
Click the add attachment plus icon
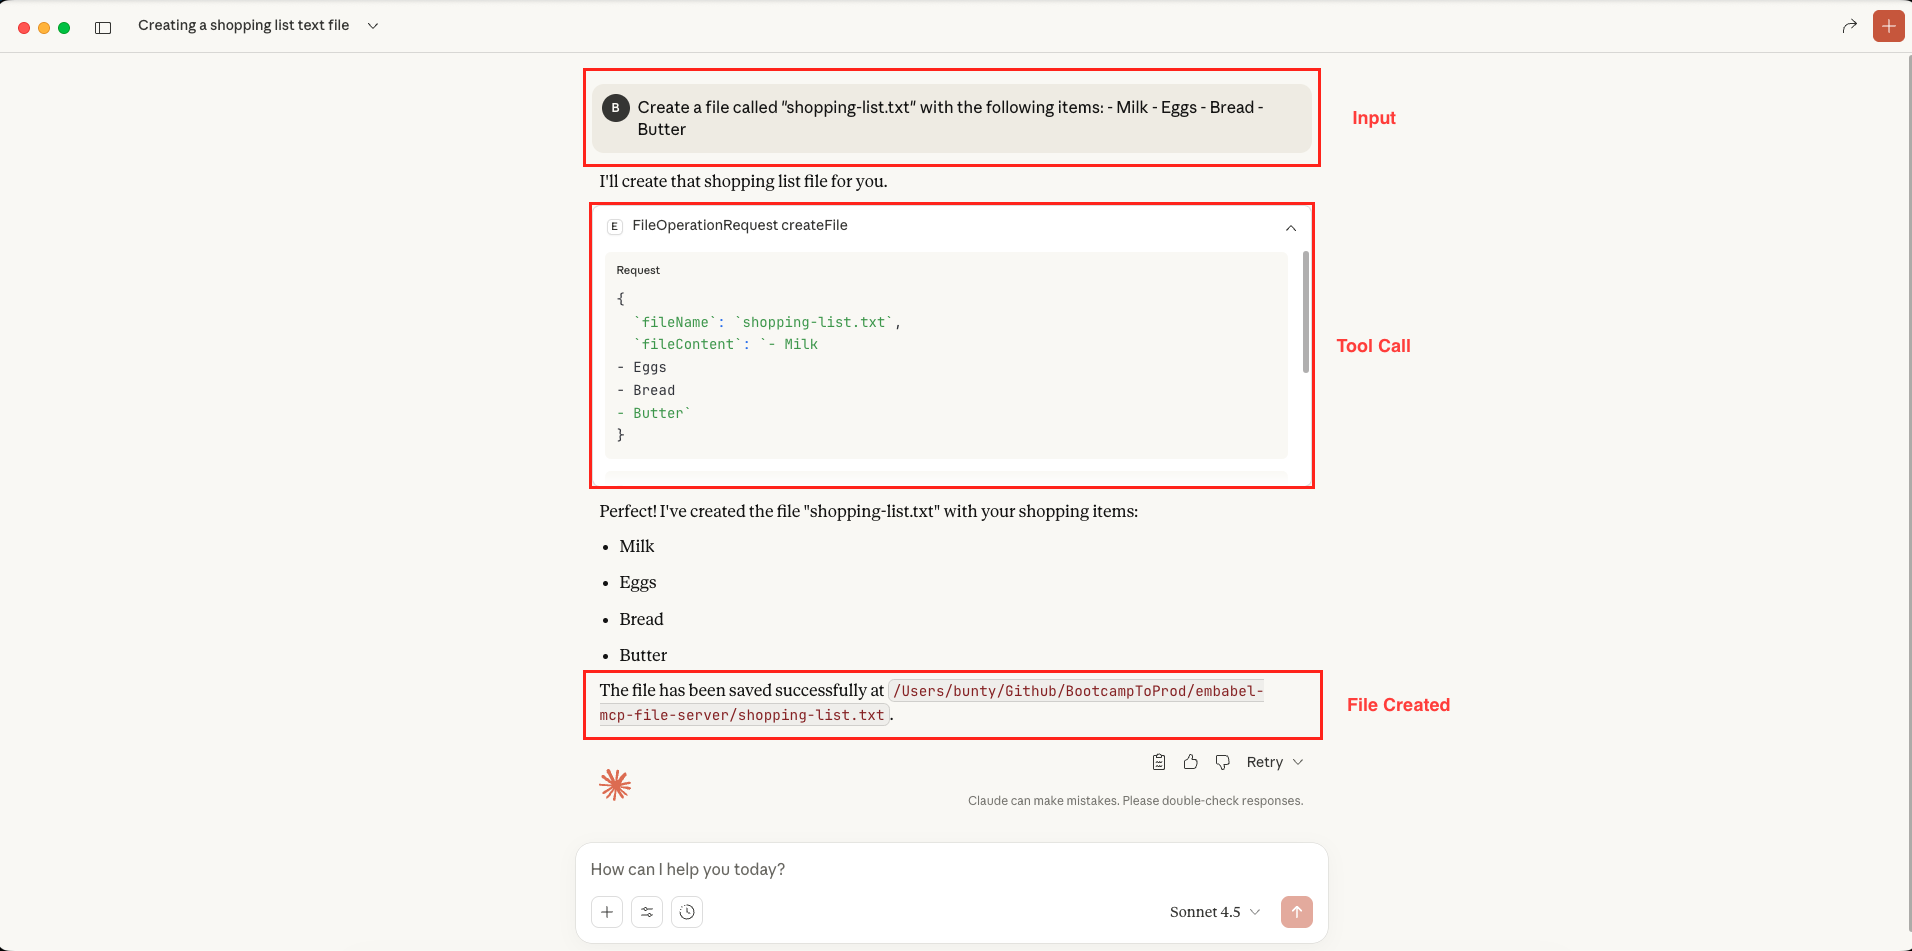click(x=607, y=912)
